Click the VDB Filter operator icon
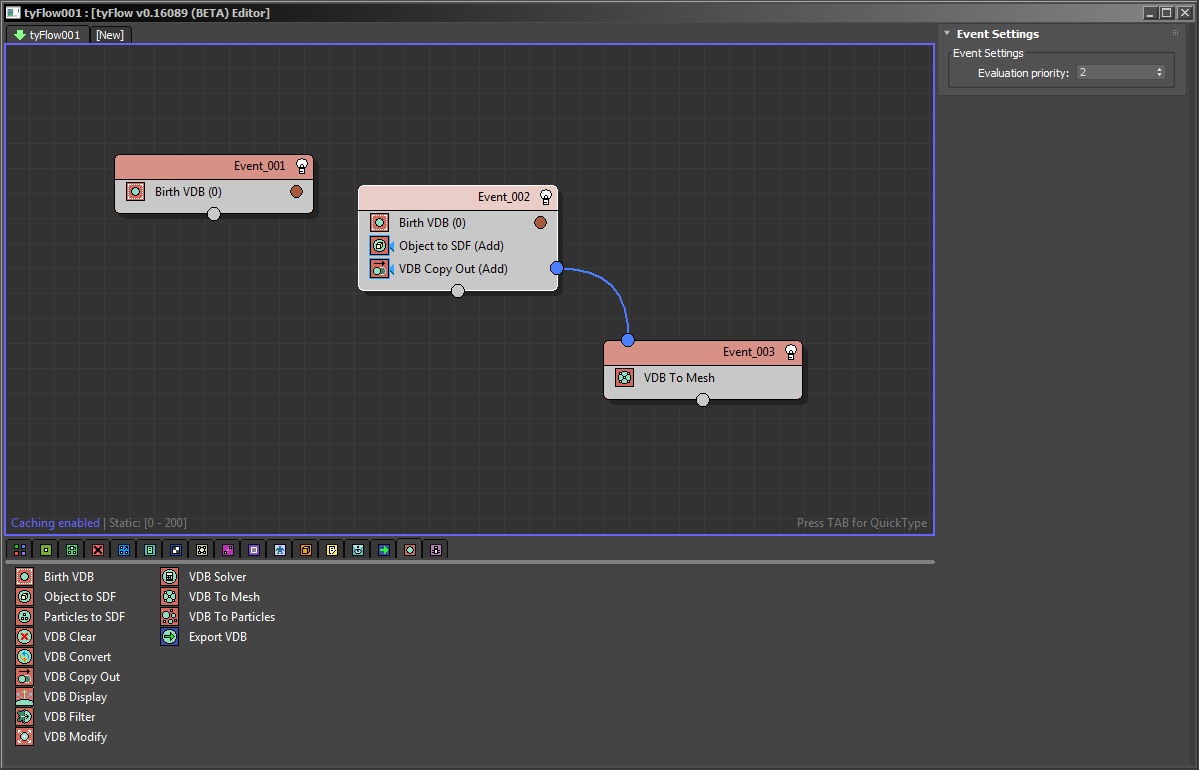The width and height of the screenshot is (1199, 770). tap(25, 717)
